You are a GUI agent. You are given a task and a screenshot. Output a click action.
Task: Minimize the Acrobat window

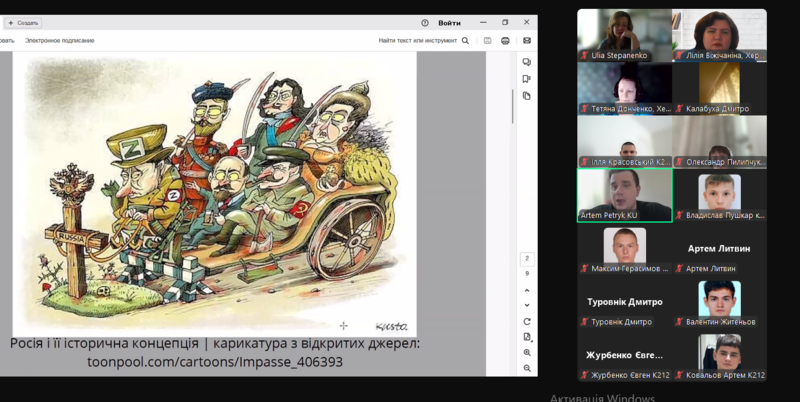[483, 22]
